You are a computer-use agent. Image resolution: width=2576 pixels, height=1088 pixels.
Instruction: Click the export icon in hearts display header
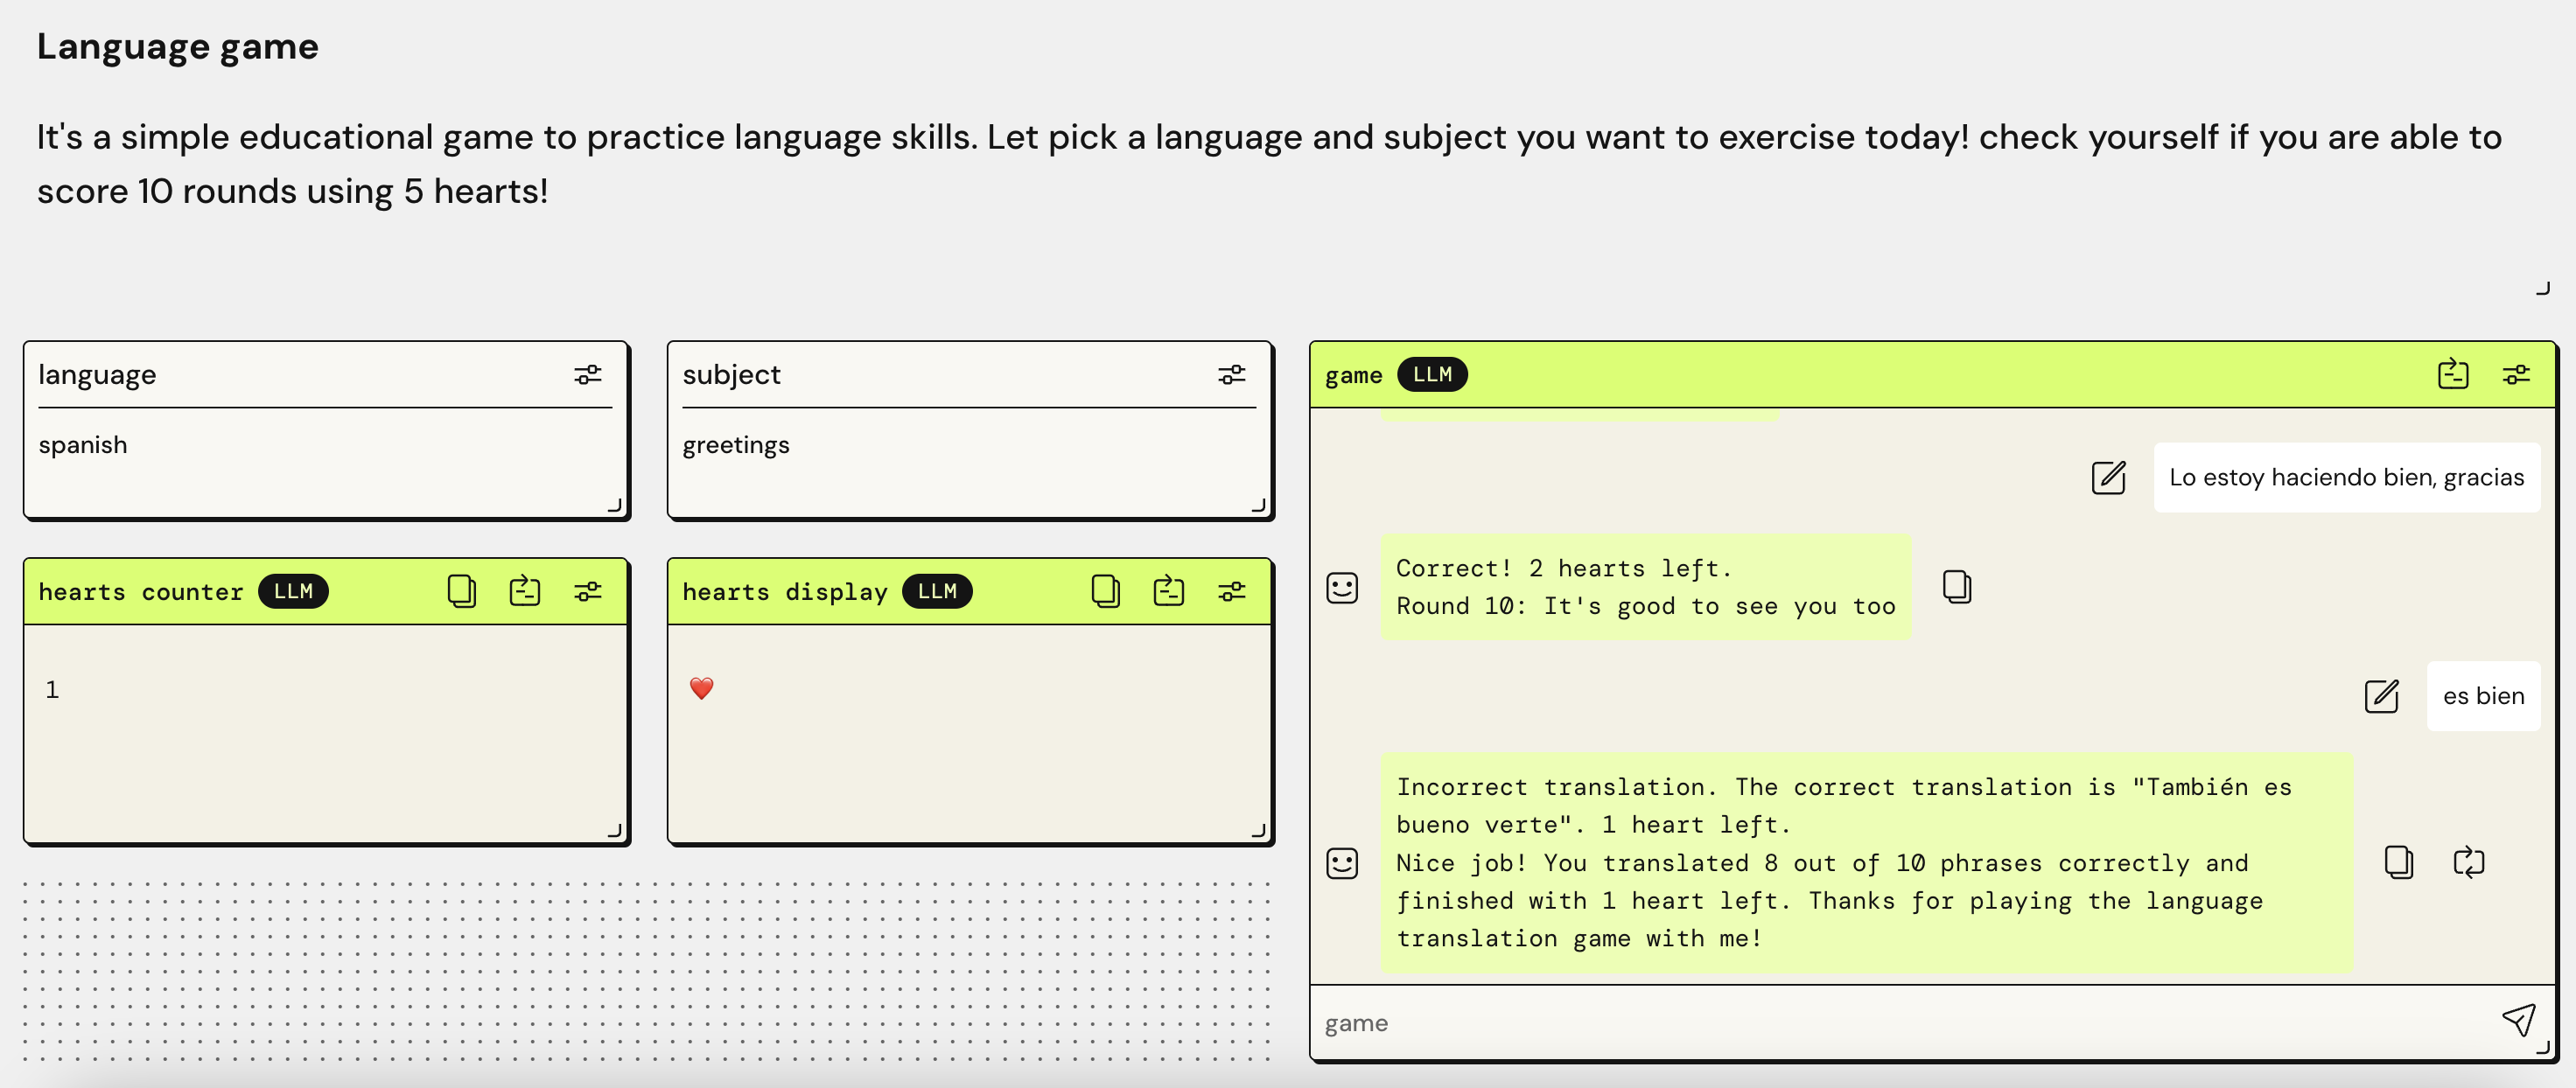point(1168,591)
